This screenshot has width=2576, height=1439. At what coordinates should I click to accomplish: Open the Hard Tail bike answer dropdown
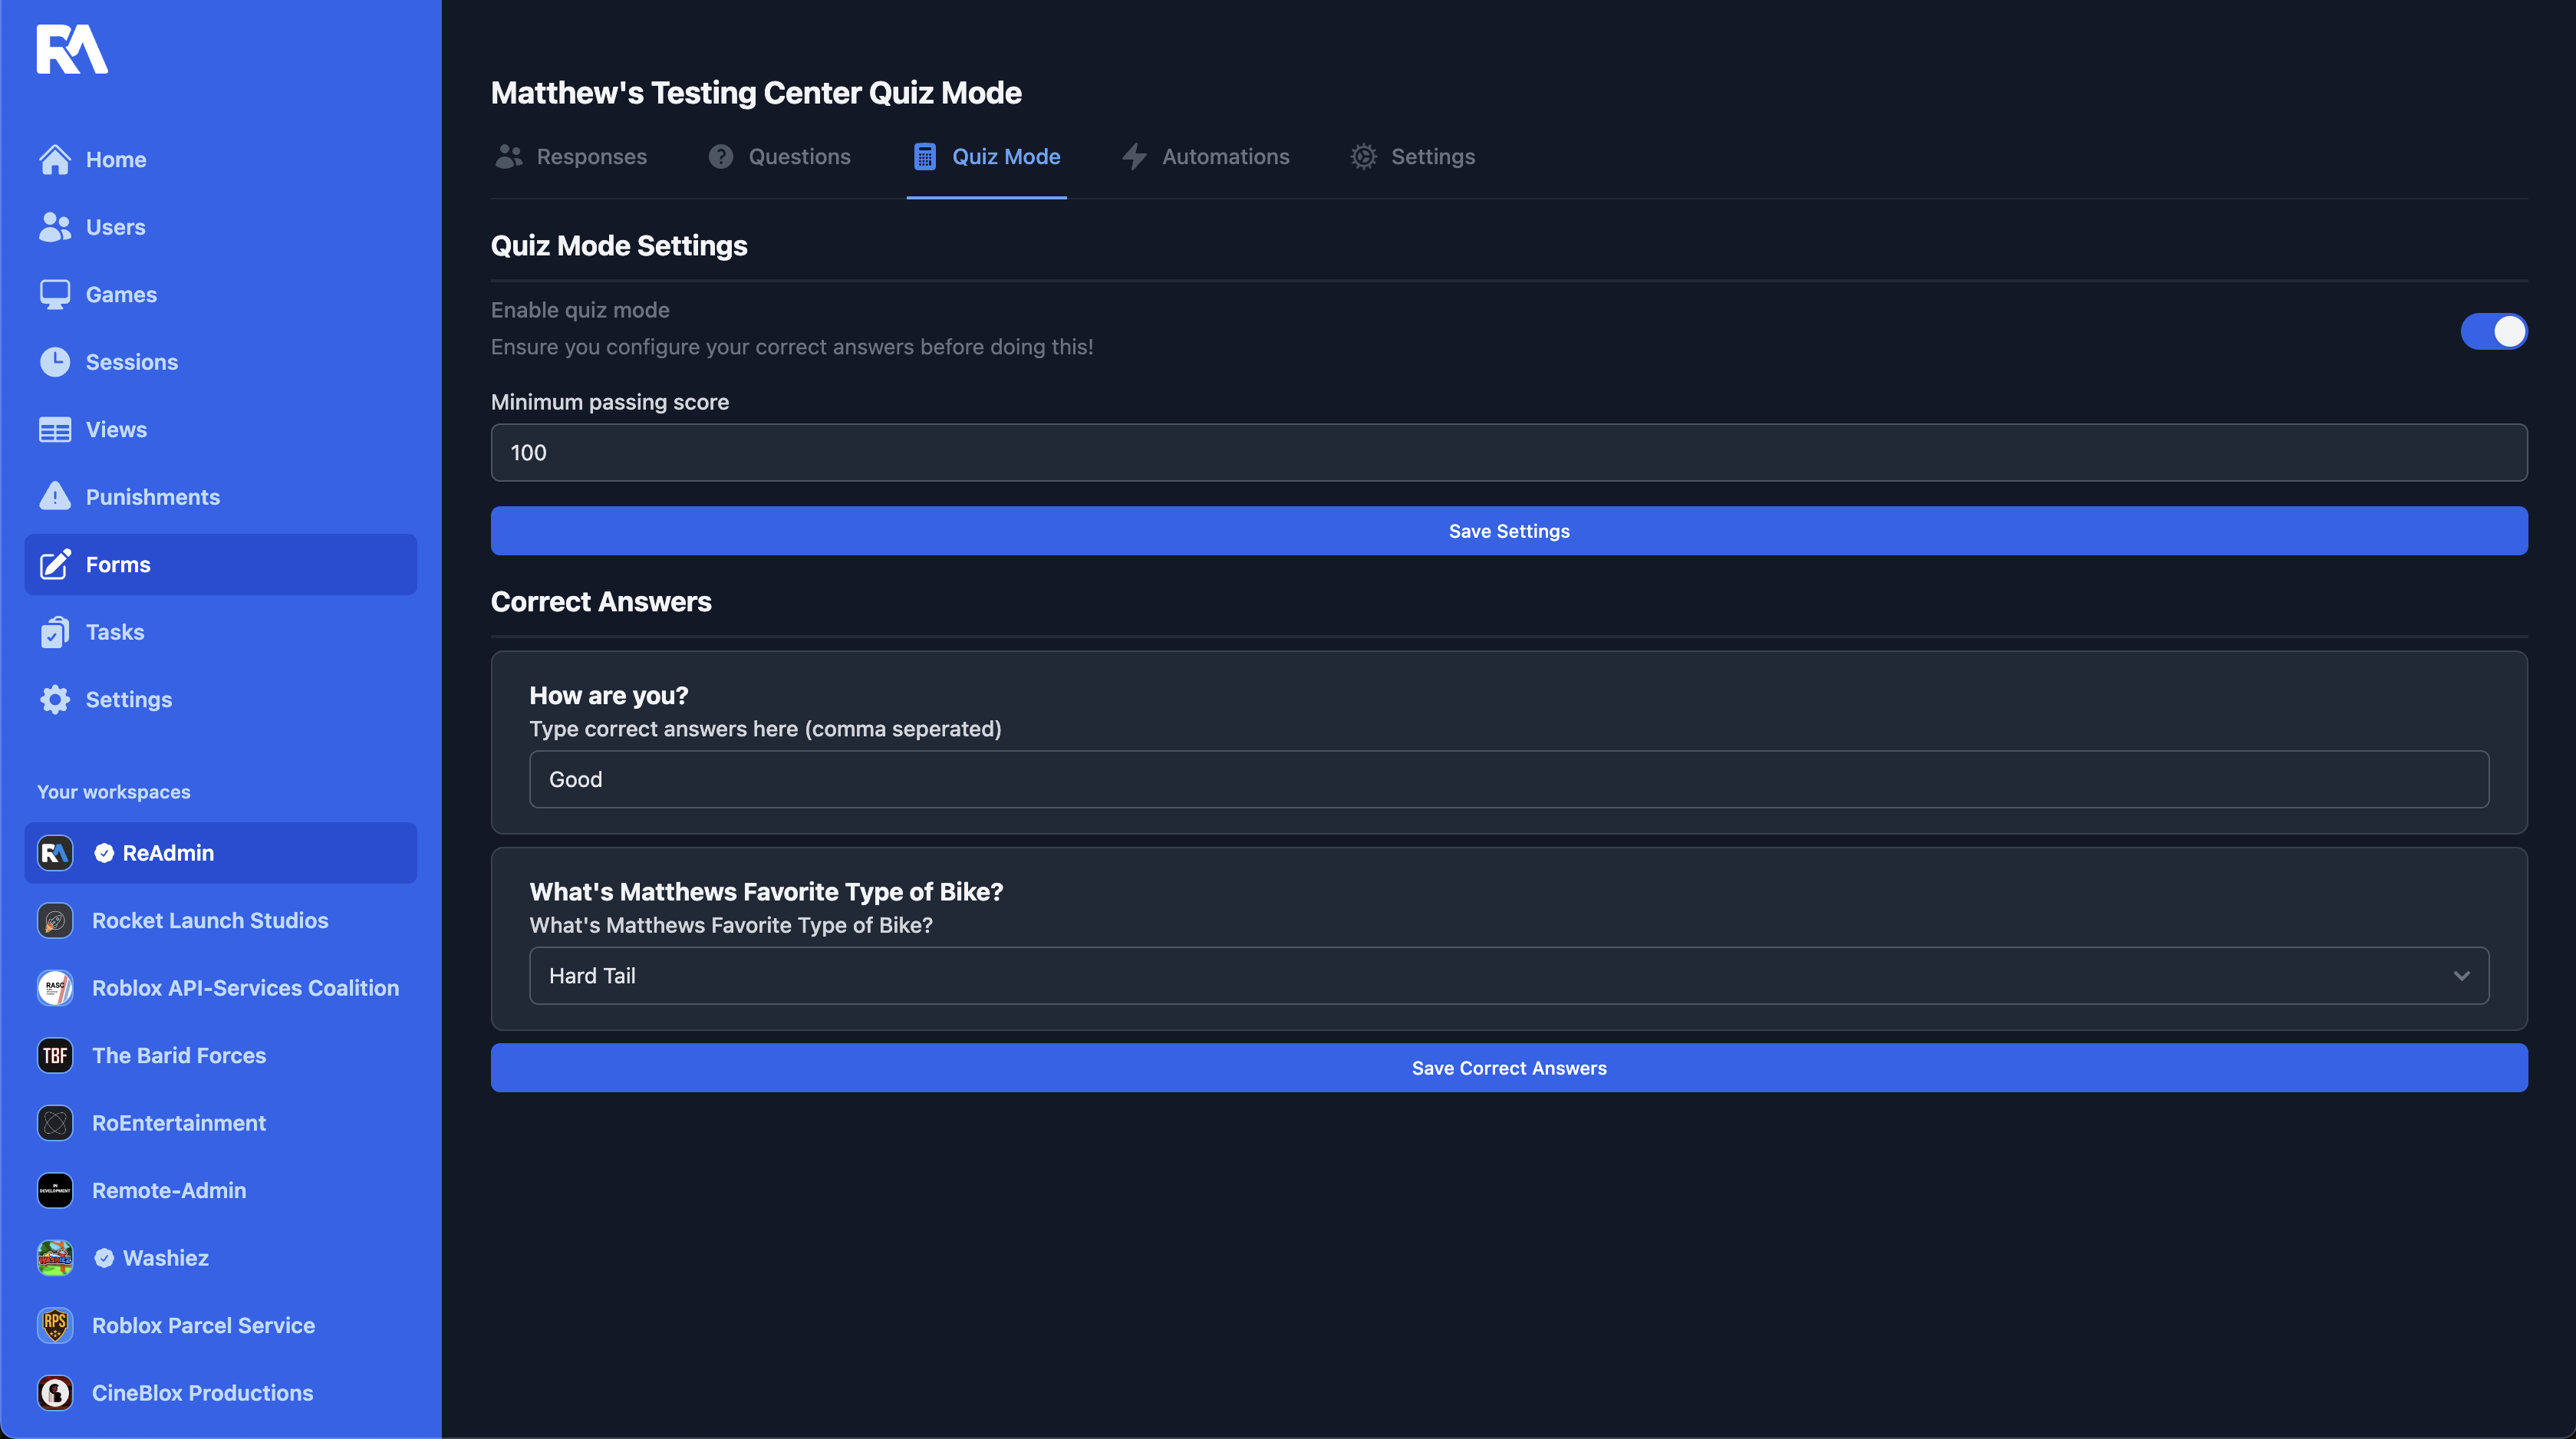1508,975
